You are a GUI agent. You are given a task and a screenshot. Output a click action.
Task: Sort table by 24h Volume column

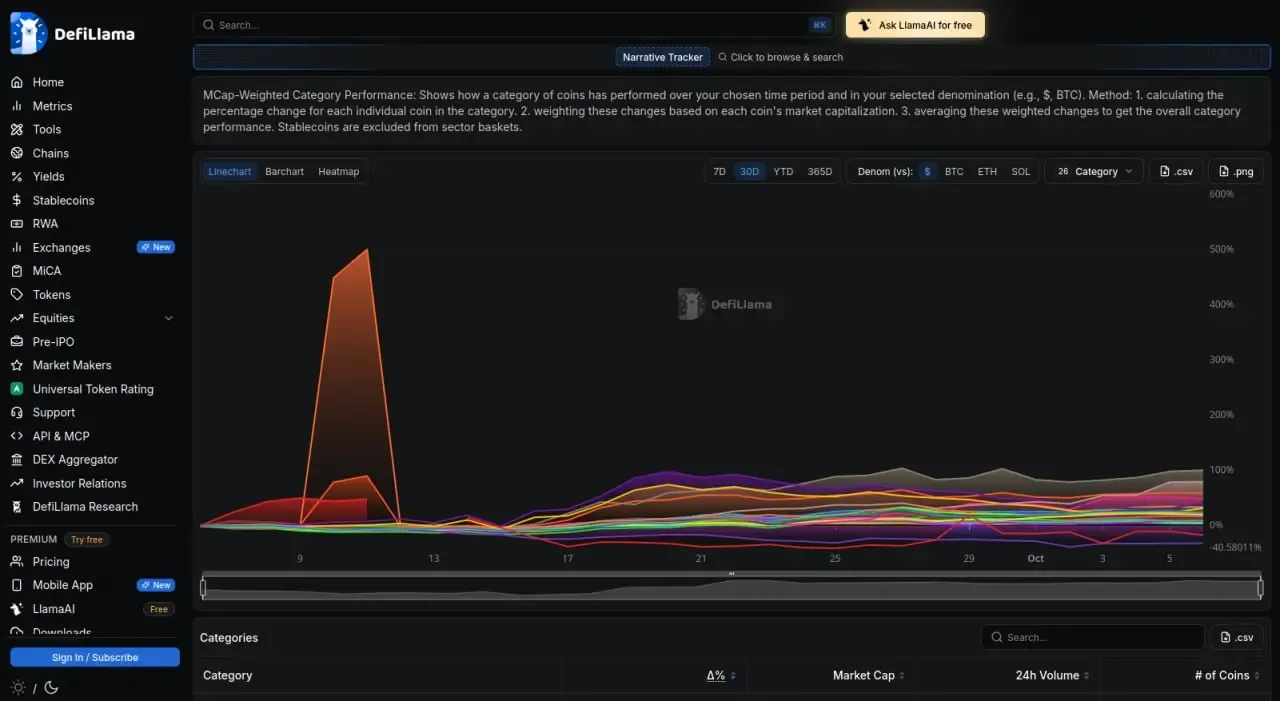1052,676
